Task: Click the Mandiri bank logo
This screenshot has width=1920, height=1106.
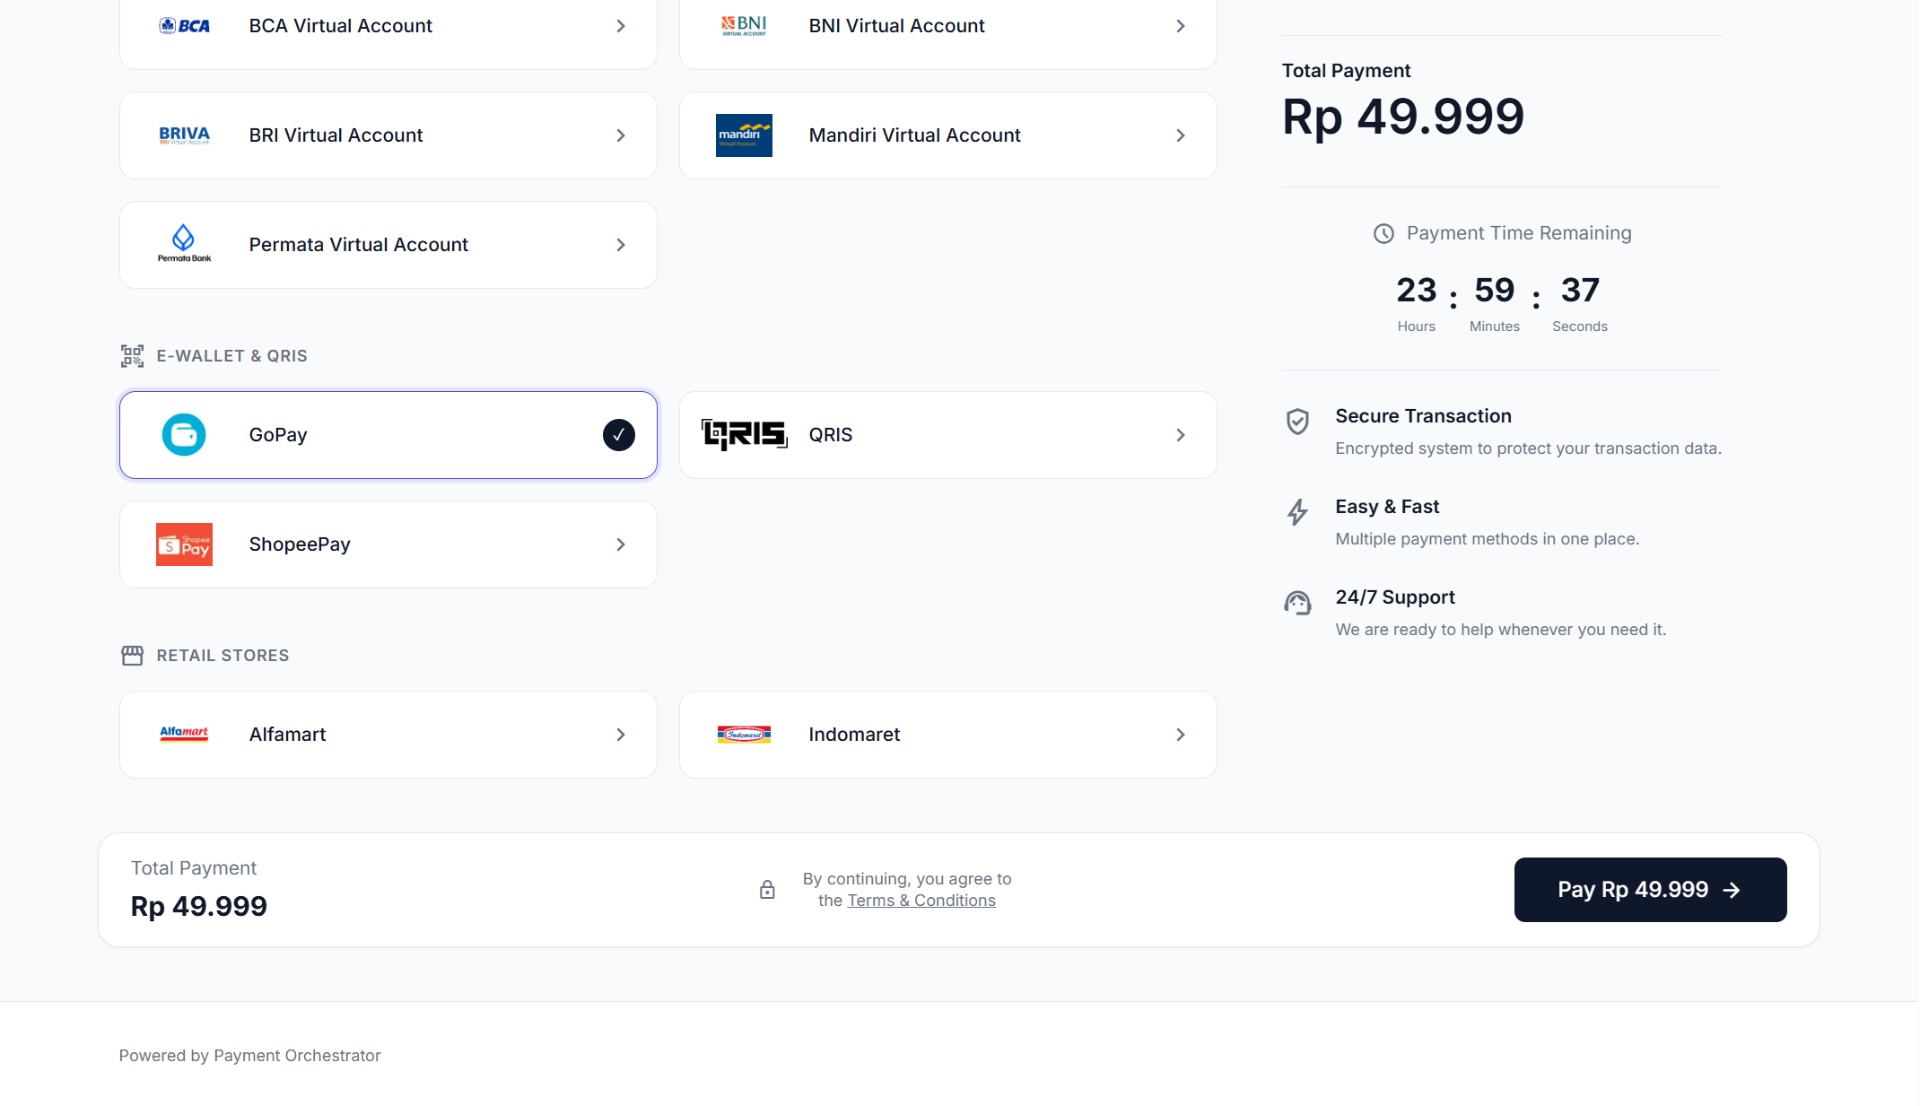Action: coord(744,135)
